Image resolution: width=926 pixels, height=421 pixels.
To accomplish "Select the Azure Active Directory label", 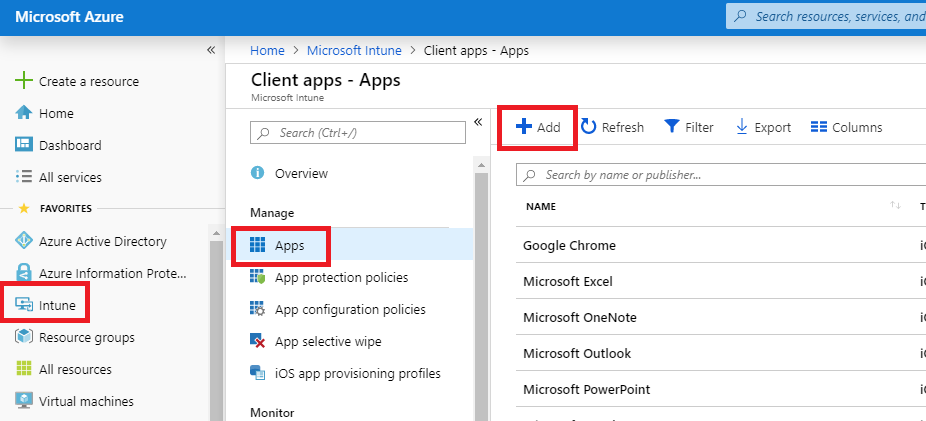I will [x=103, y=241].
